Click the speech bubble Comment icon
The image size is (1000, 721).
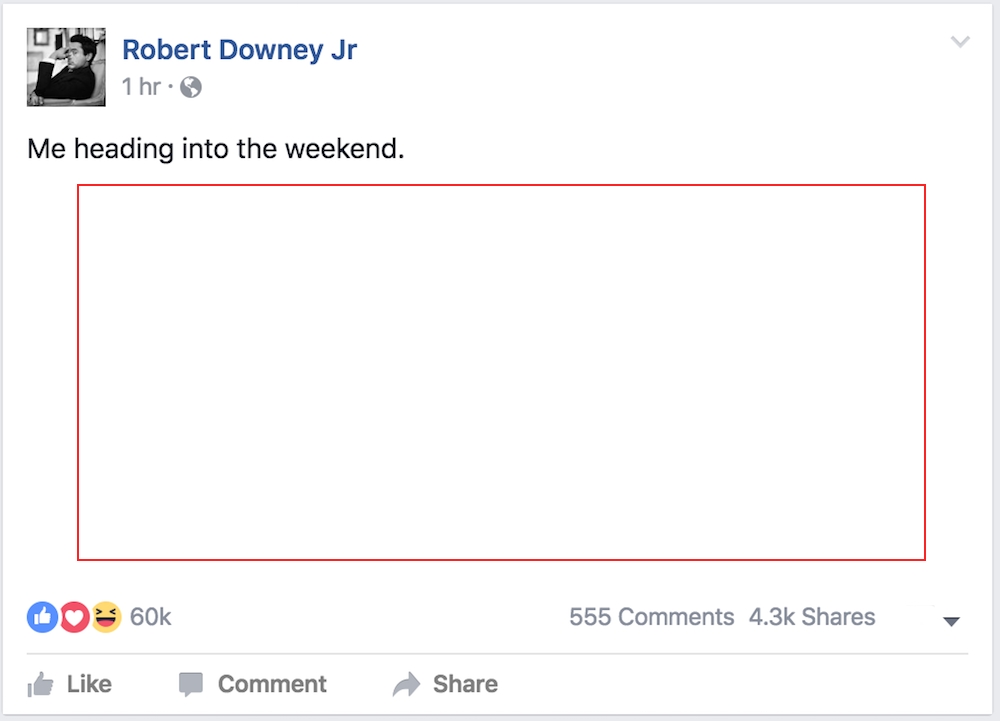pos(191,685)
